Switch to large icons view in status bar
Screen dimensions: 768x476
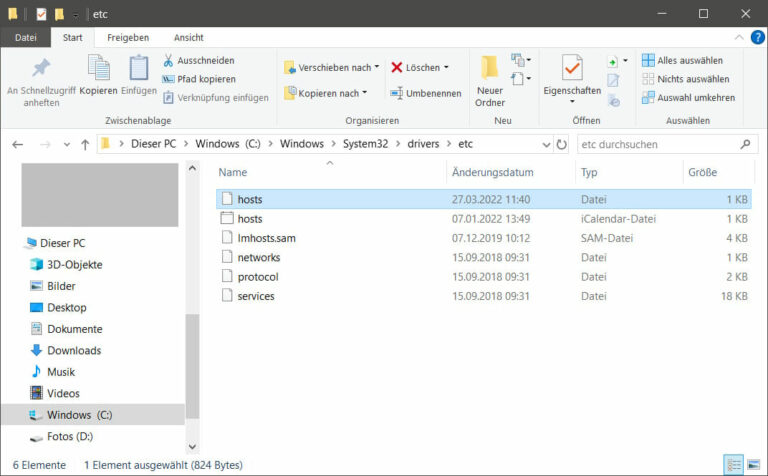[x=753, y=465]
